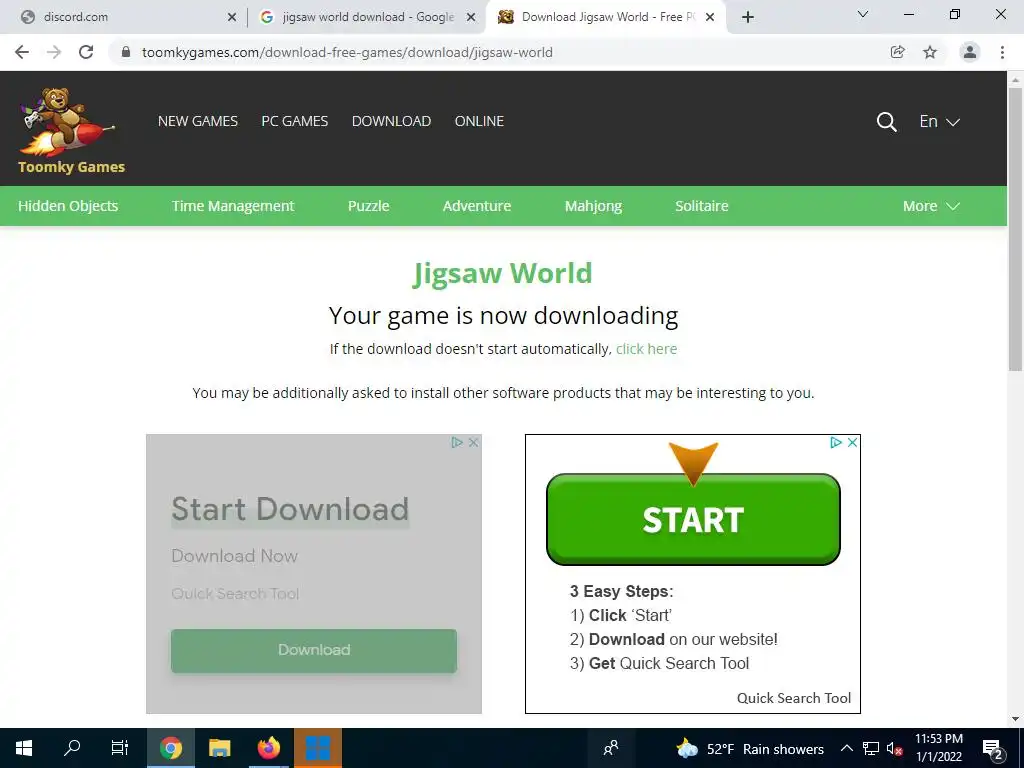
Task: Click the Jigsaw World title heading
Action: pyautogui.click(x=502, y=274)
